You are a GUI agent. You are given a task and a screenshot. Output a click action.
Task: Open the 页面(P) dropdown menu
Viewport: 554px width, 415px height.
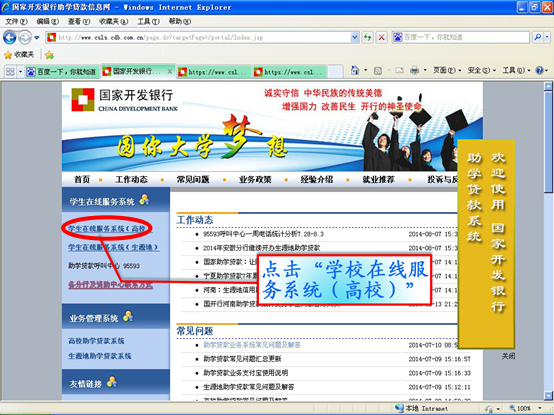(447, 71)
